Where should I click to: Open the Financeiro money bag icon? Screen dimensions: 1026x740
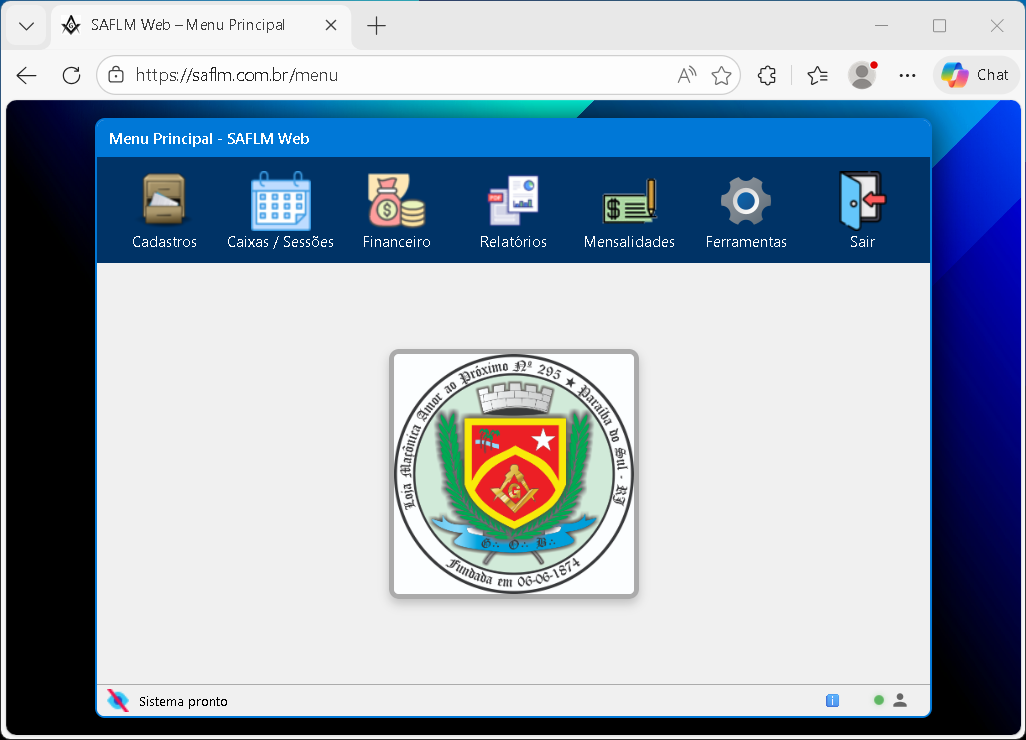[x=396, y=200]
